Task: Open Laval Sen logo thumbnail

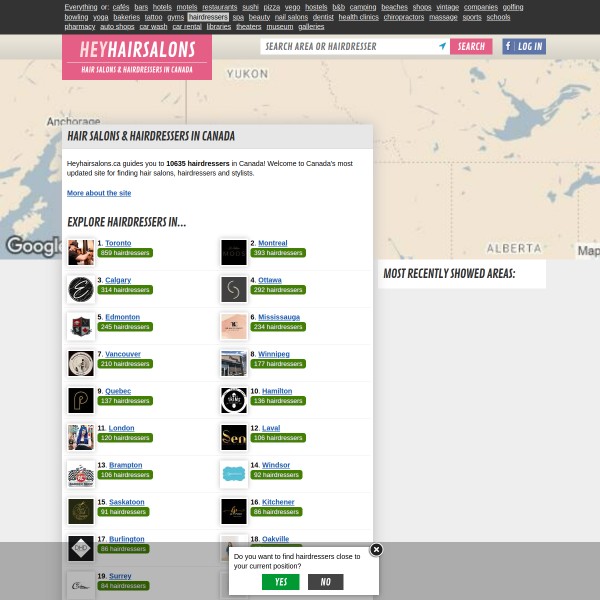Action: 234,437
